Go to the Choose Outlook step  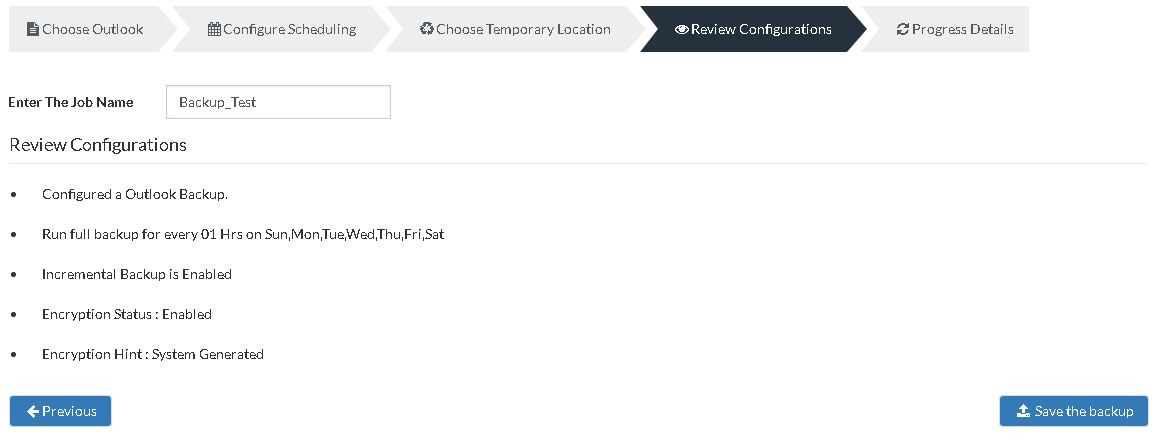pyautogui.click(x=87, y=30)
